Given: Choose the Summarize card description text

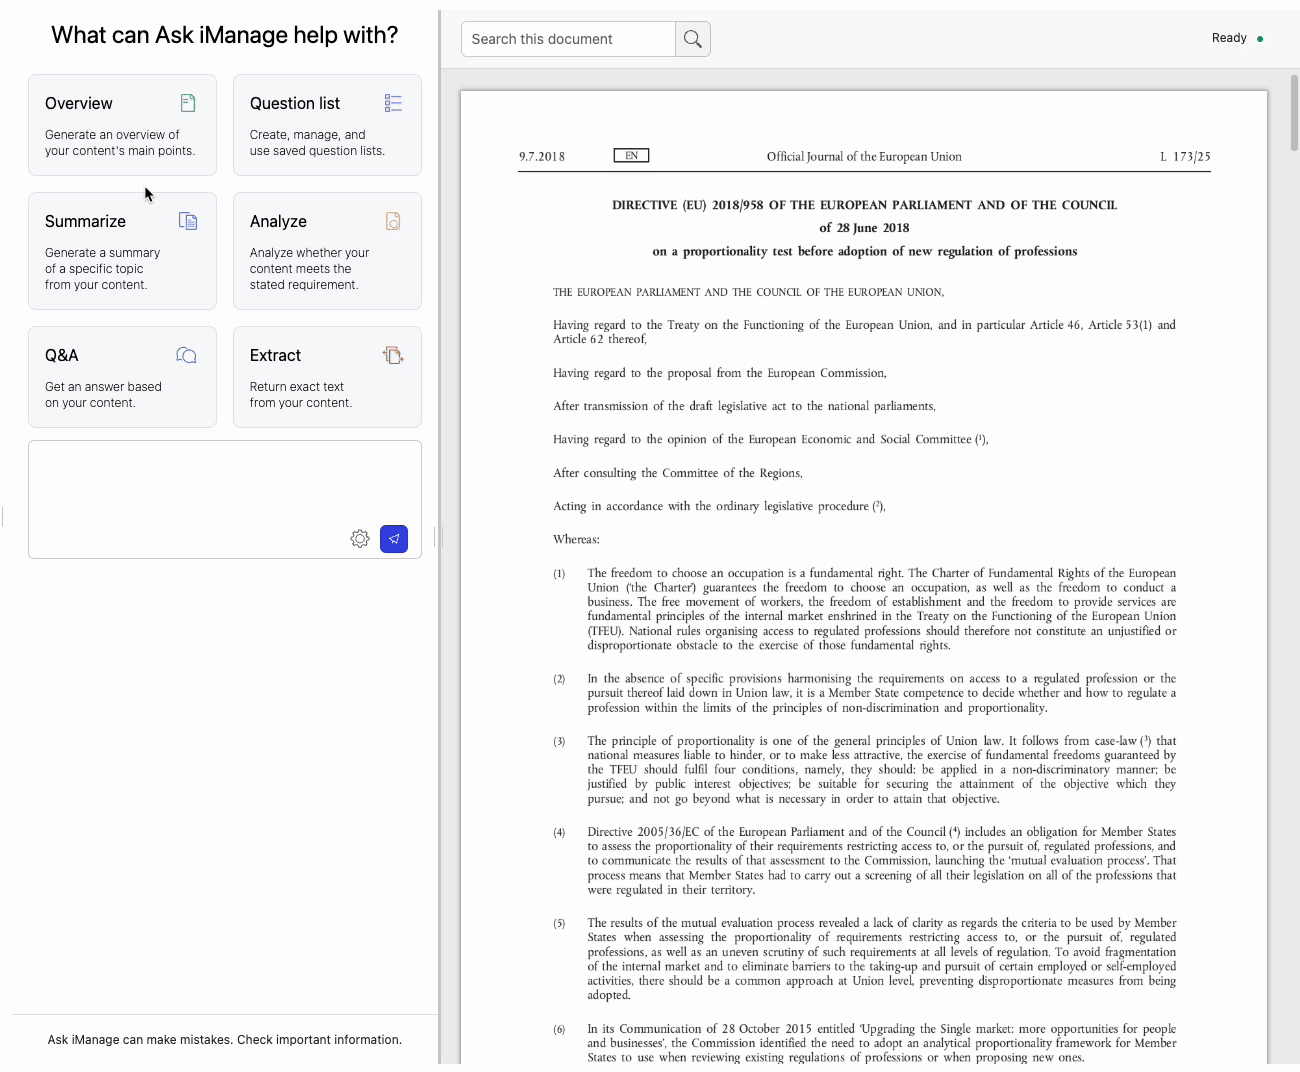Looking at the screenshot, I should [102, 269].
